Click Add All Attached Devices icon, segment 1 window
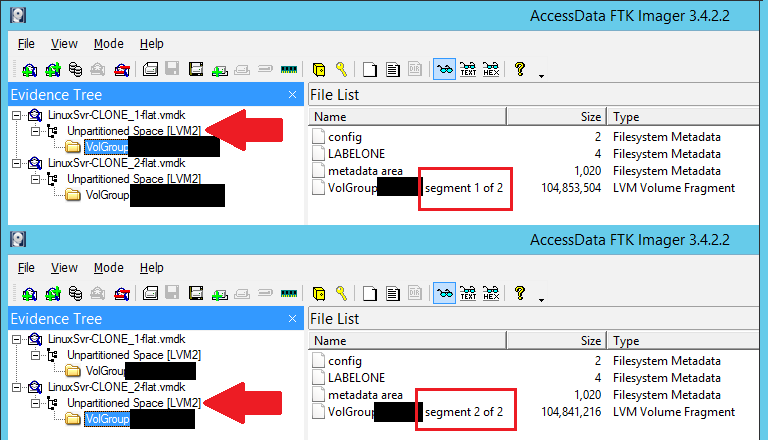 [x=52, y=70]
